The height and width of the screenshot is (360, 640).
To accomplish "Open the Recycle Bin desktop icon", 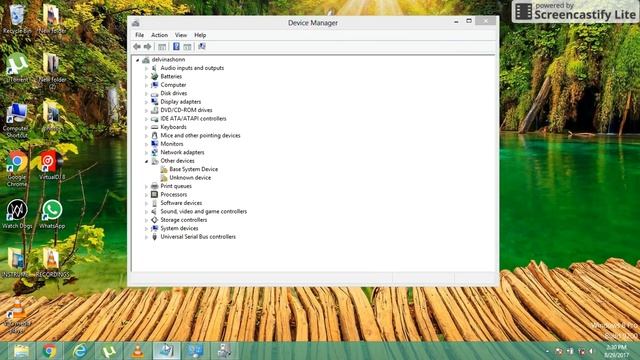I will (17, 19).
